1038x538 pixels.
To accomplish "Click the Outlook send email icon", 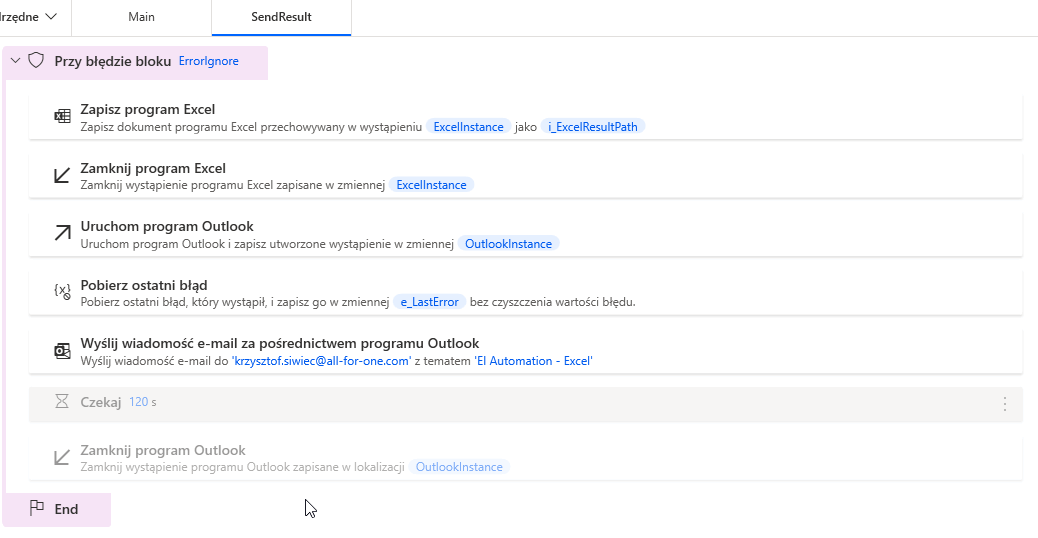I will point(62,350).
